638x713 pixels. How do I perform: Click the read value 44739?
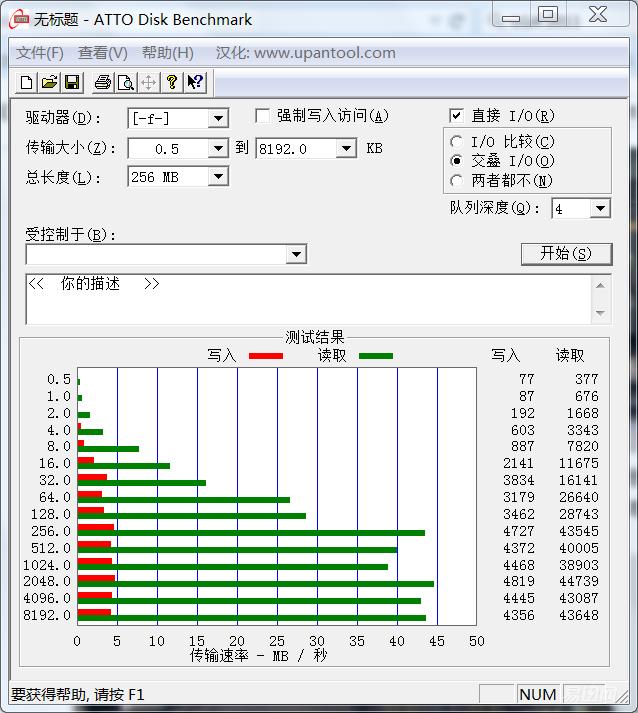(x=579, y=581)
